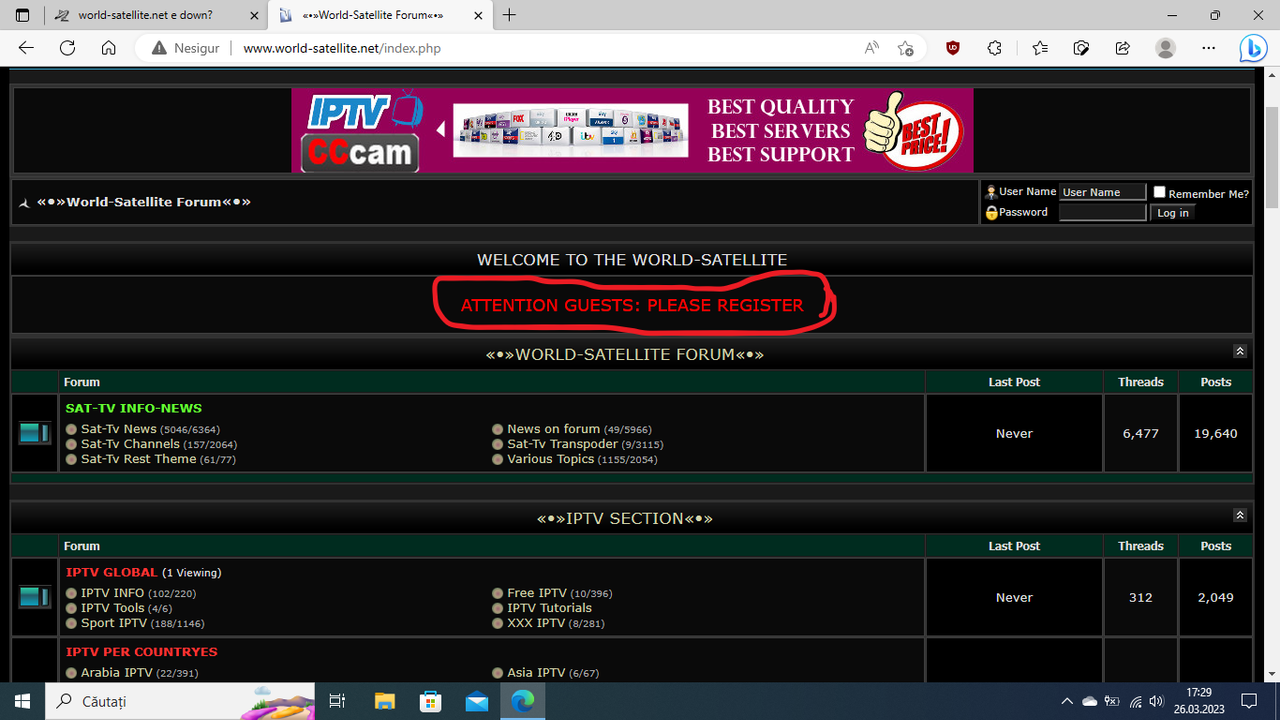Click the Edge icon on the taskbar

click(523, 701)
